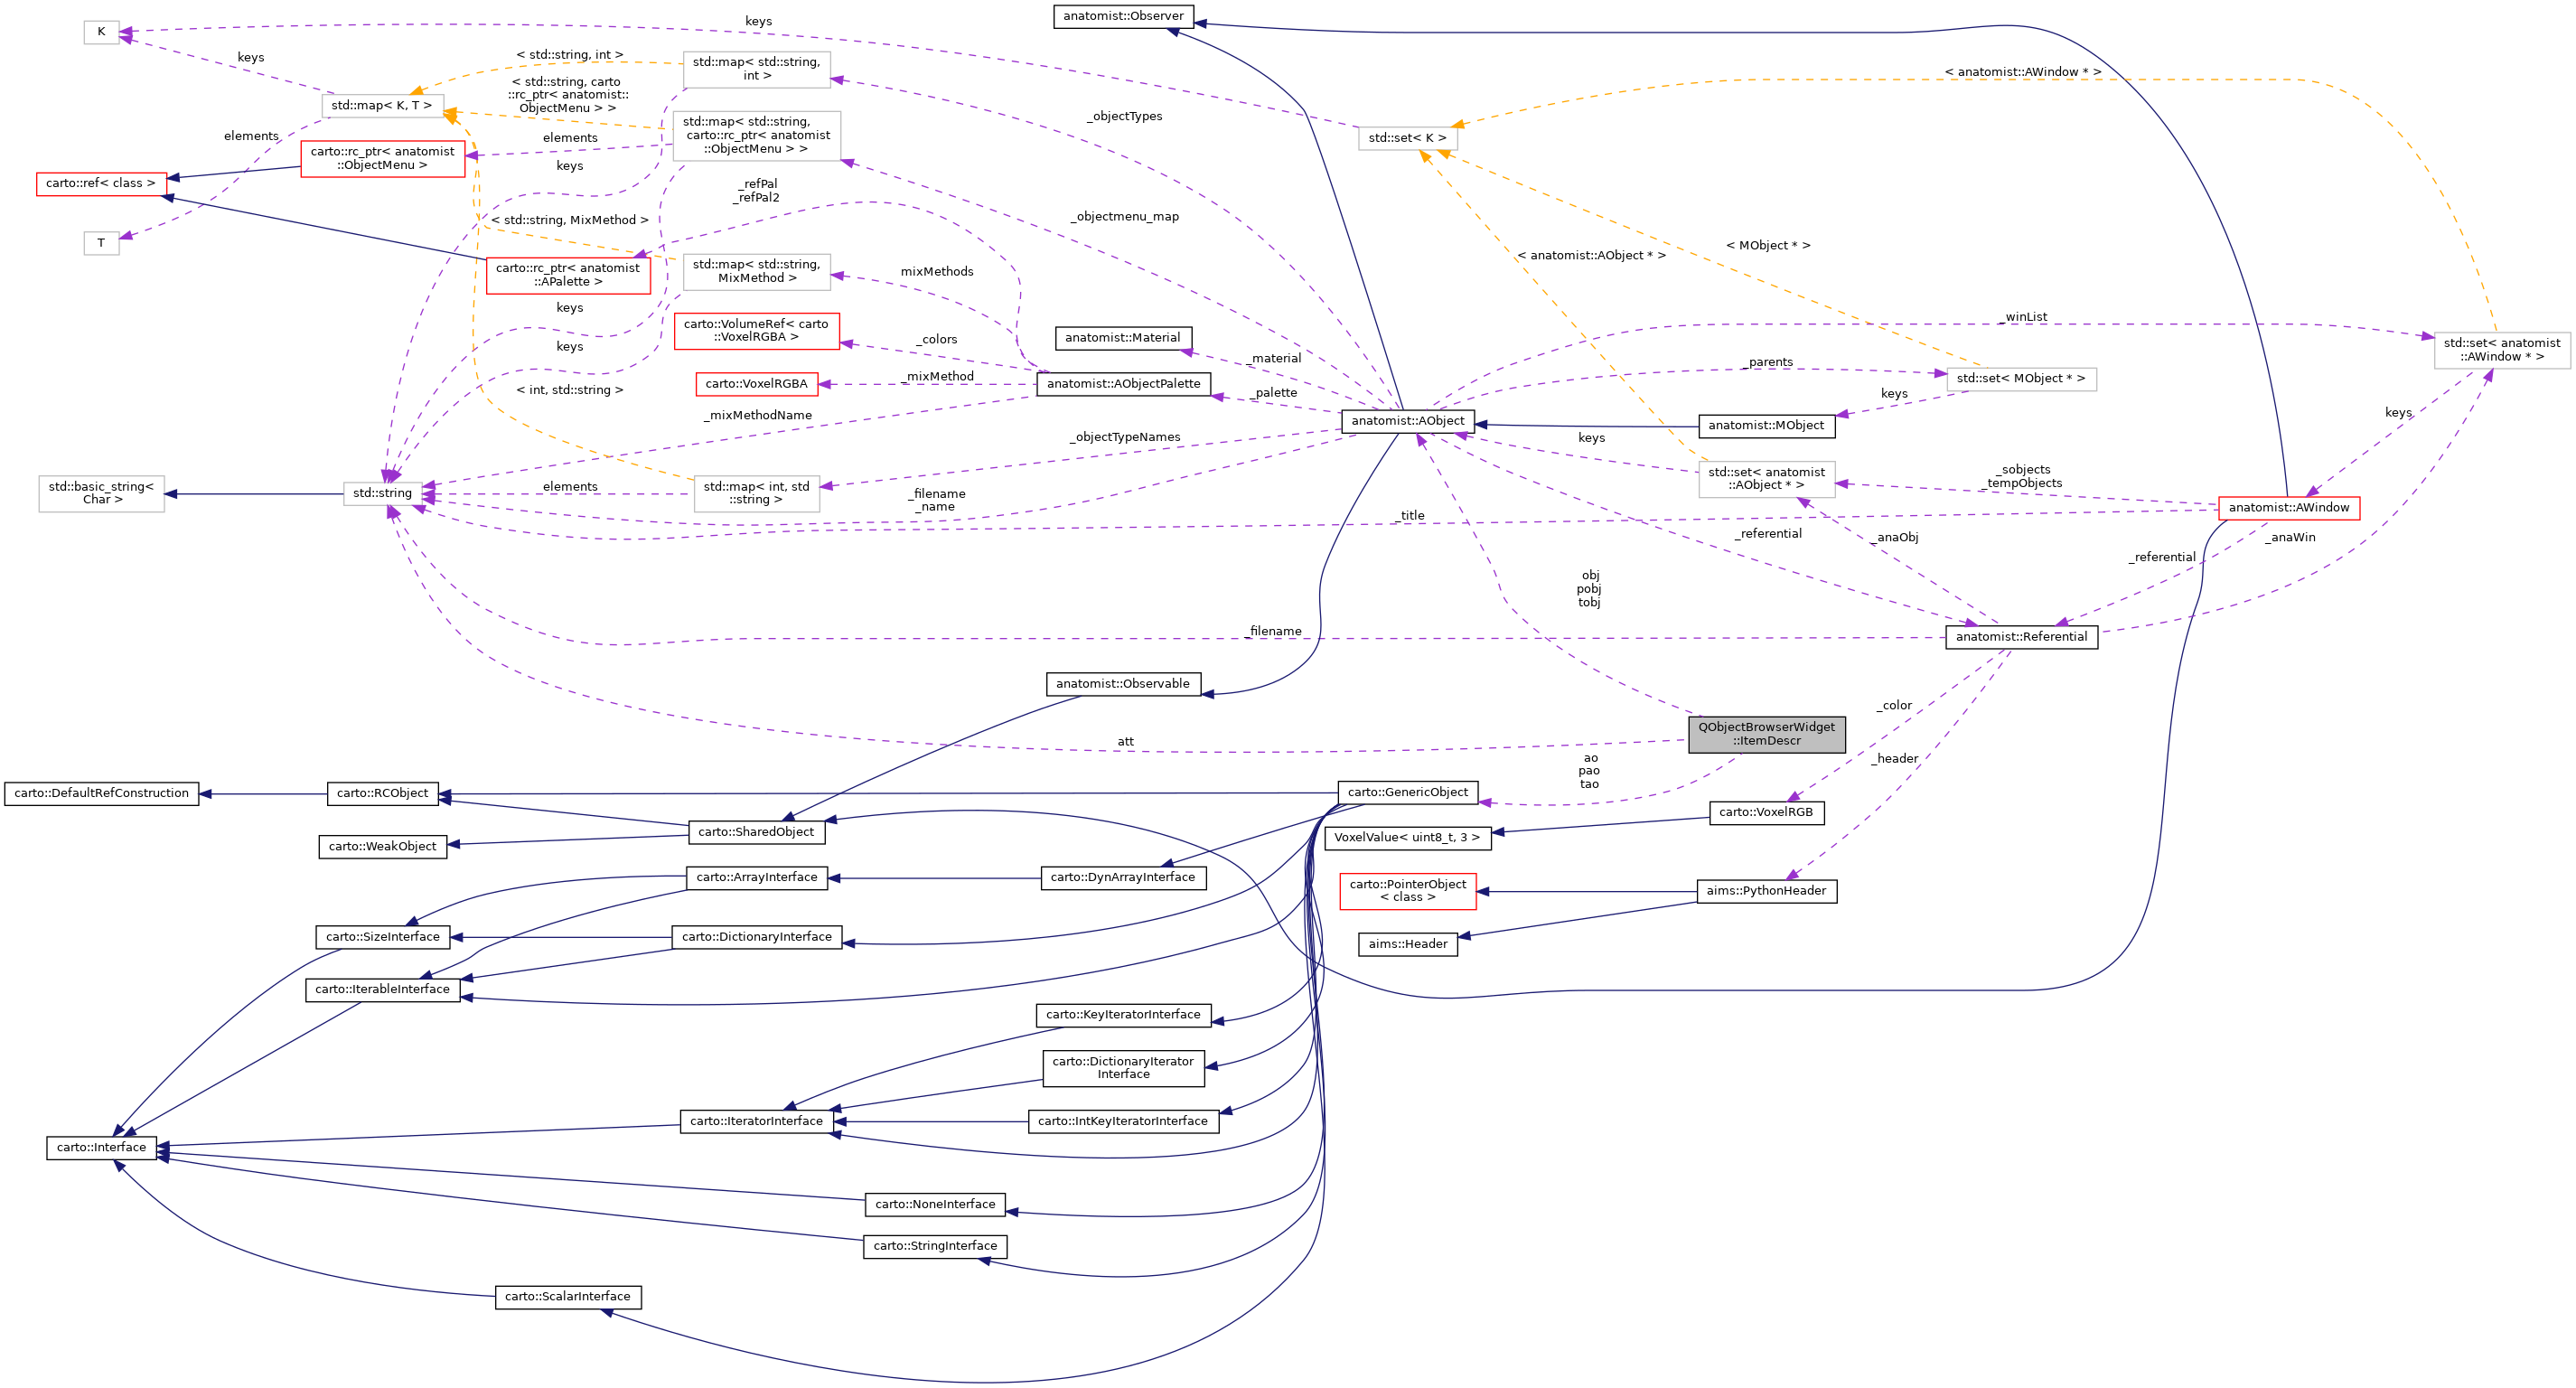Viewport: 2576px width, 1388px height.
Task: Click the std::set< anatomist::AWindow * > node
Action: coord(2501,350)
